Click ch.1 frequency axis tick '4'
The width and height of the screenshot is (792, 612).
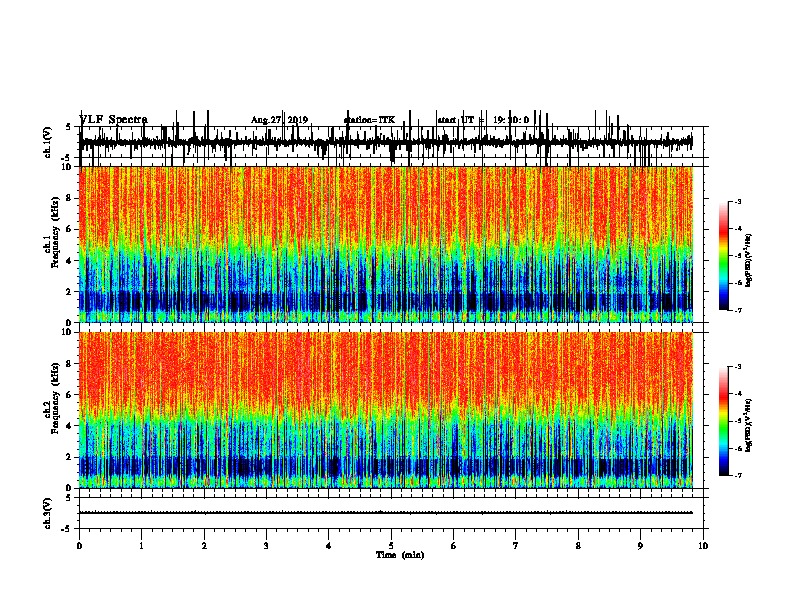click(x=70, y=260)
